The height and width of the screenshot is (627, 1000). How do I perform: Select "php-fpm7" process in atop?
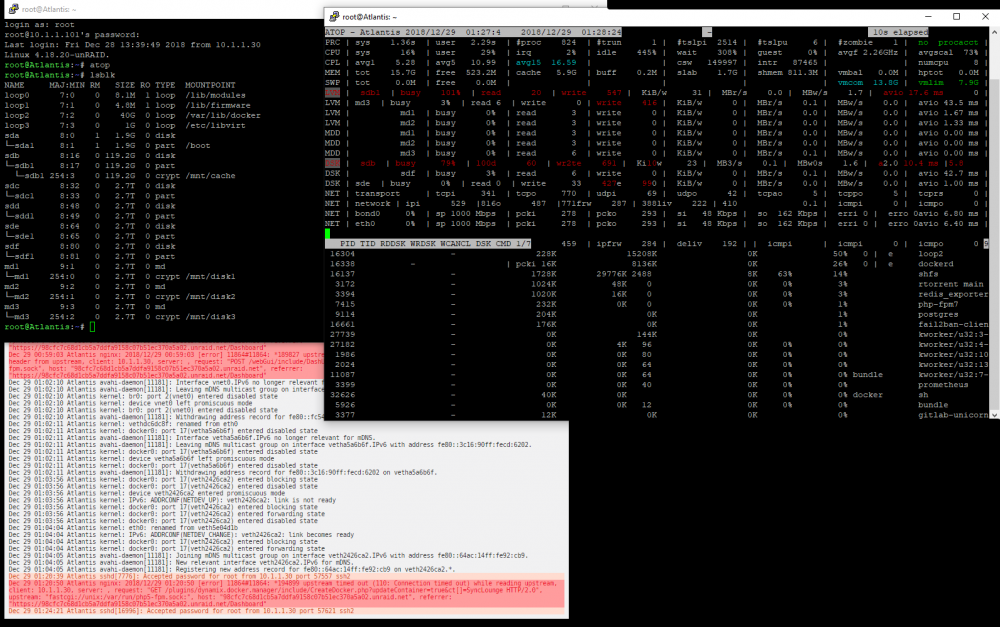(938, 305)
